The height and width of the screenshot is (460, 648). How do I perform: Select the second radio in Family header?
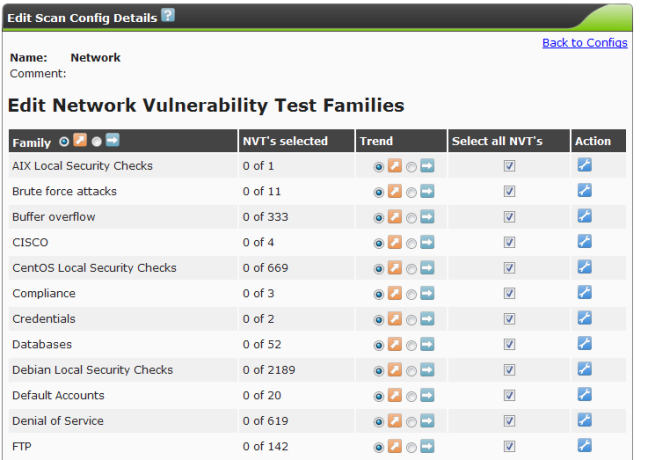(x=96, y=142)
